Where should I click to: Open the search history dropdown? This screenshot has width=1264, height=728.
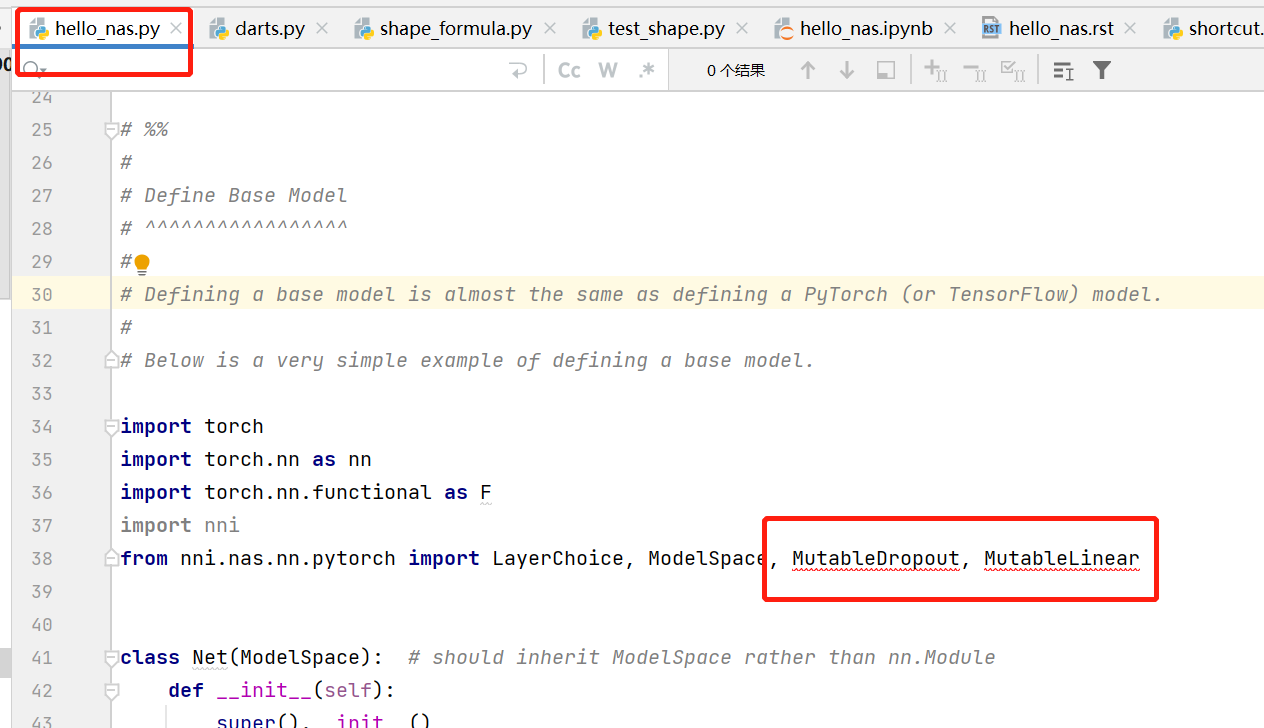tap(34, 69)
